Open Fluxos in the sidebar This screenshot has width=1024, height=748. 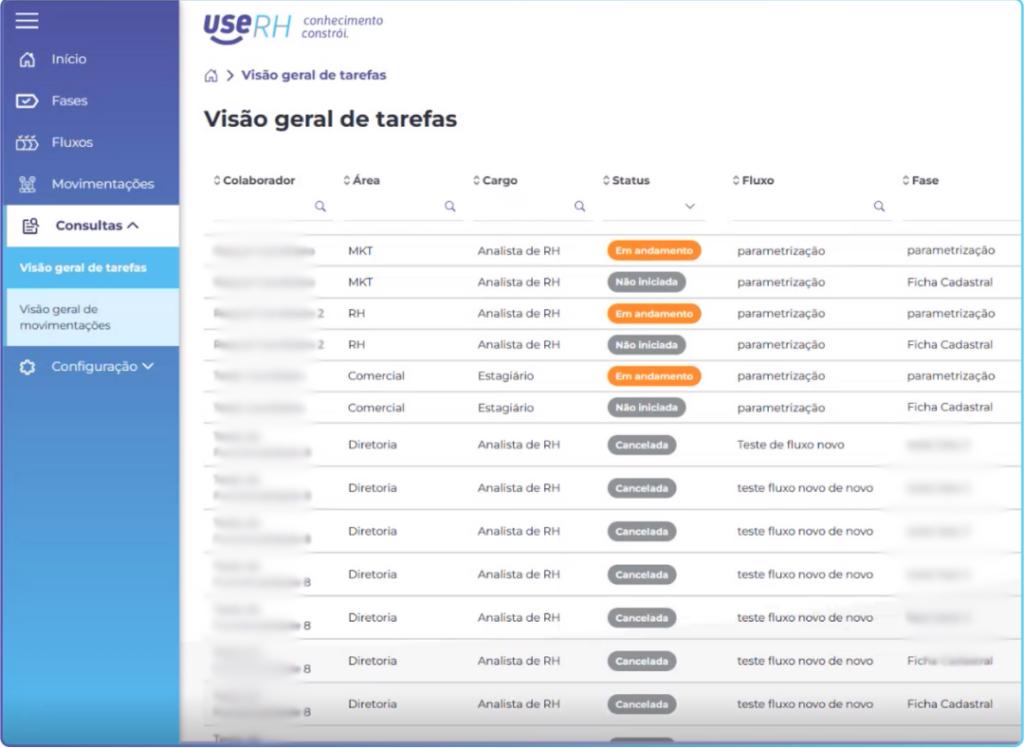tap(72, 142)
